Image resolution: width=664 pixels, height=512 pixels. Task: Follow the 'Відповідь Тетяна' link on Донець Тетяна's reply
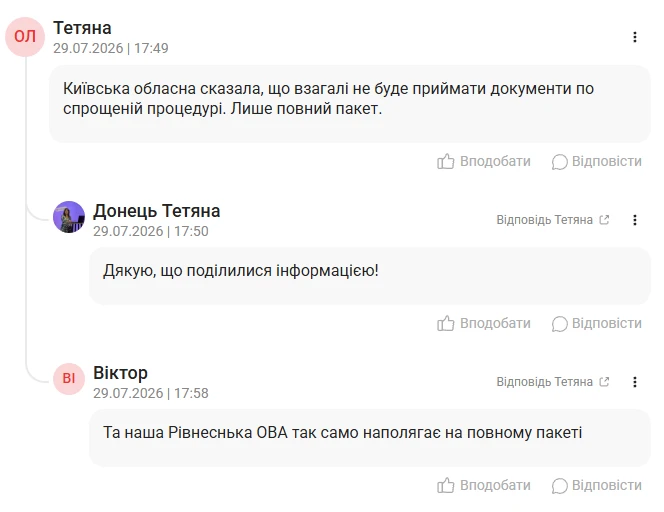pyautogui.click(x=544, y=220)
